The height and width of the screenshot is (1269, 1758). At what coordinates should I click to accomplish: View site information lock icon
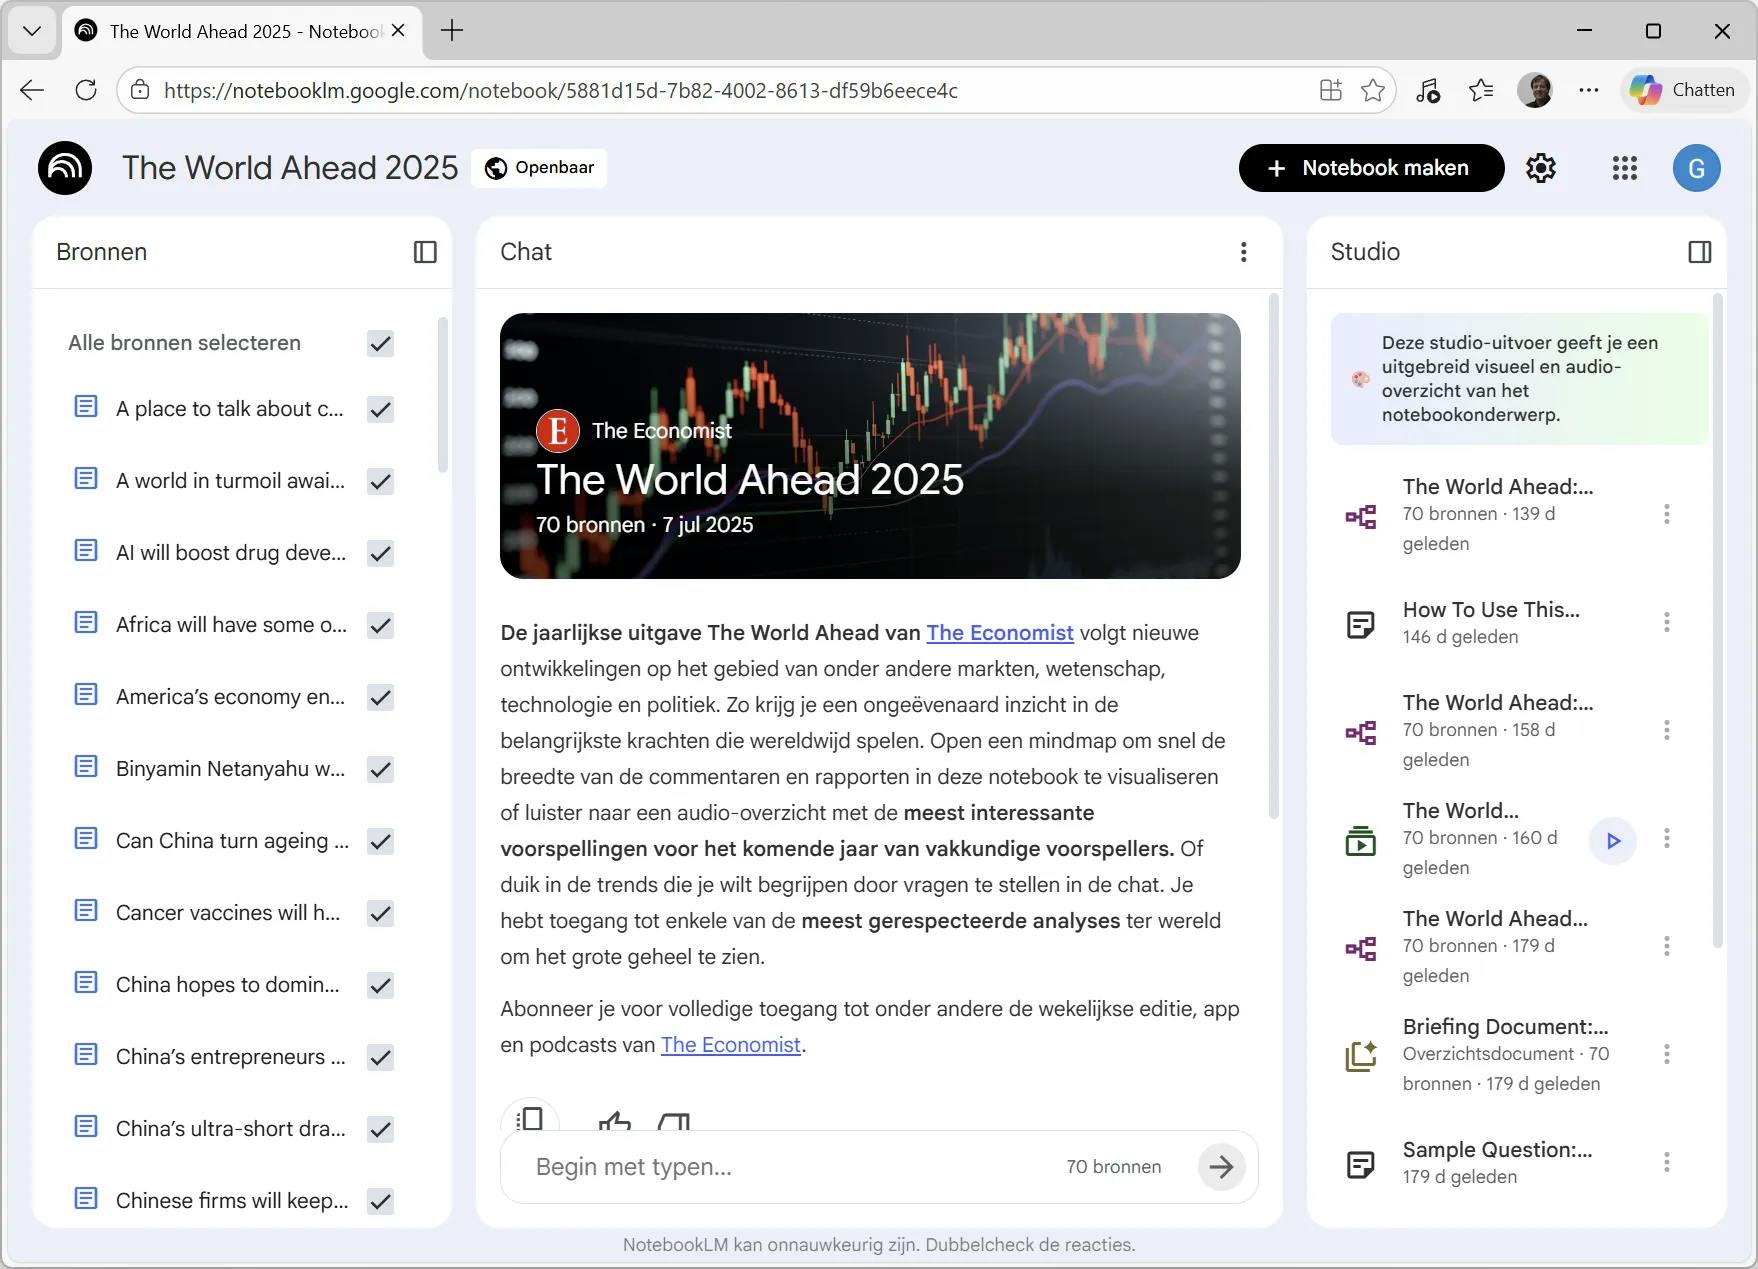141,90
